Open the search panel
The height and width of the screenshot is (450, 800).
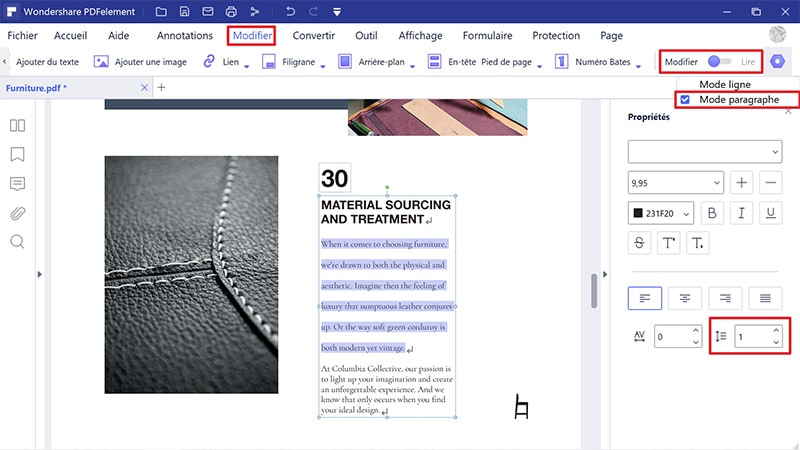[x=17, y=241]
